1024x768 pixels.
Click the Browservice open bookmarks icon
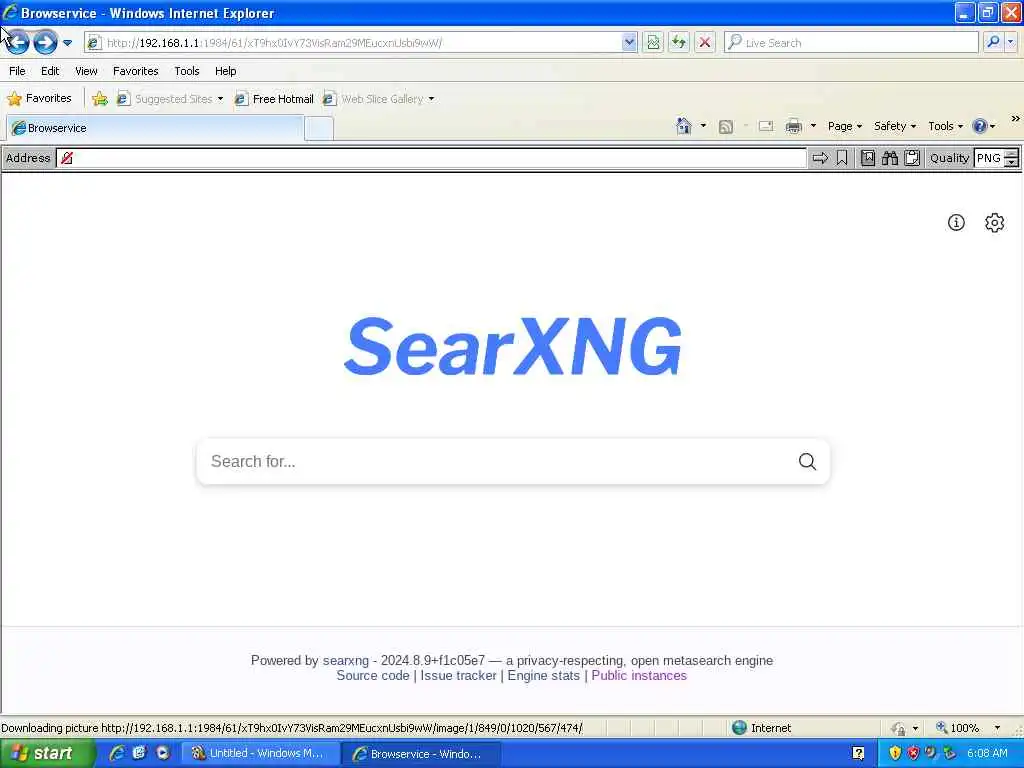(x=868, y=158)
